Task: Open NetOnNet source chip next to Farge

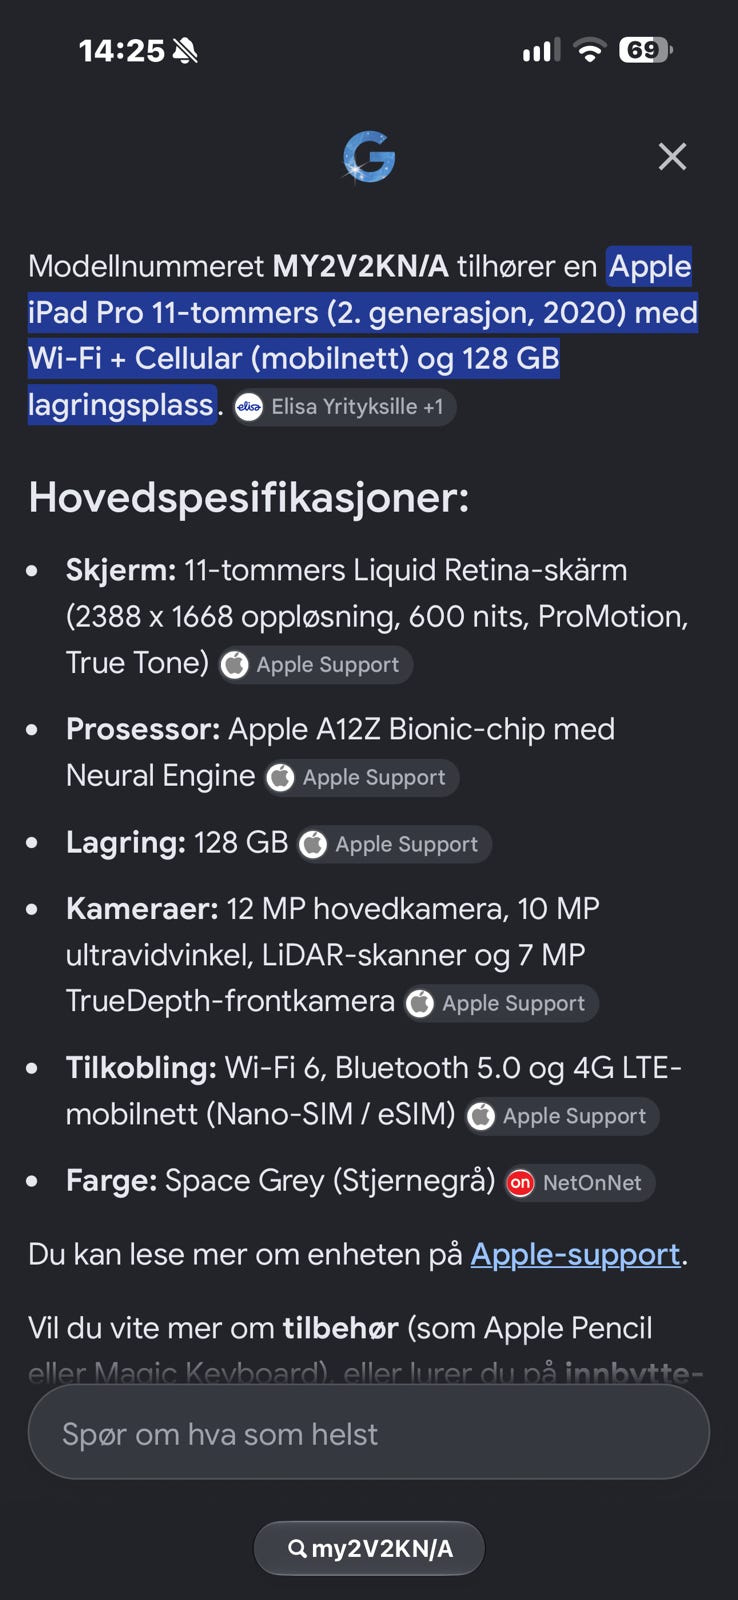Action: [x=580, y=1183]
